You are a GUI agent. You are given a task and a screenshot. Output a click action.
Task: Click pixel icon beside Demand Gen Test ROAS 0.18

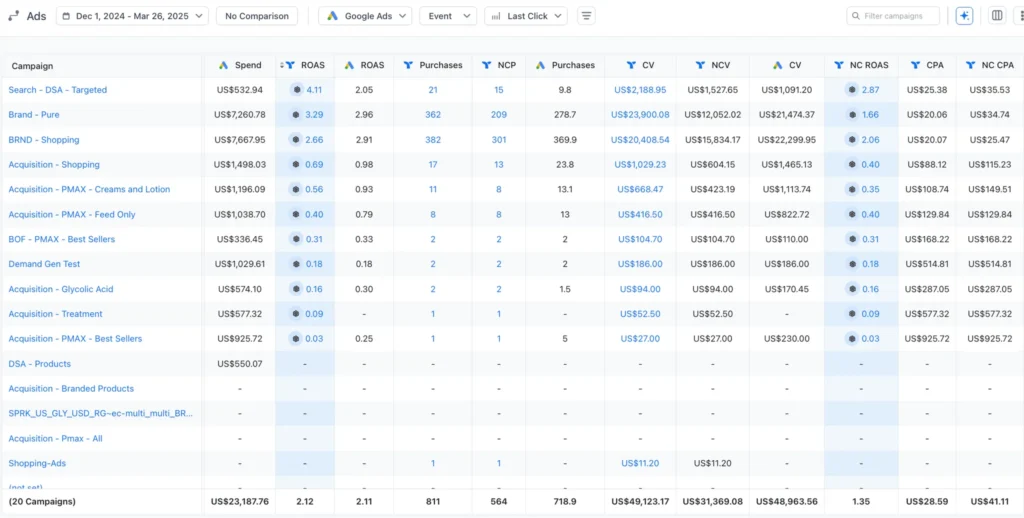(x=296, y=264)
